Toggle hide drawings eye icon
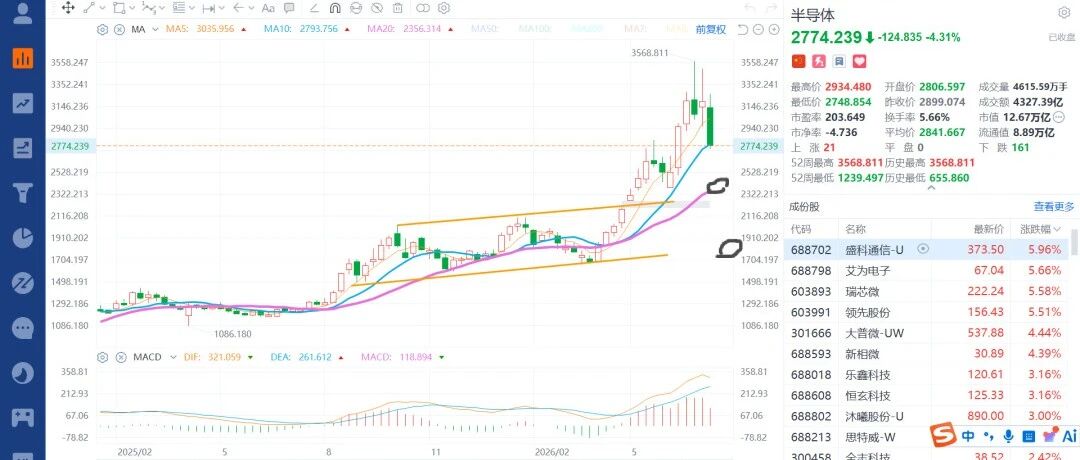The height and width of the screenshot is (460, 1080). tap(377, 8)
